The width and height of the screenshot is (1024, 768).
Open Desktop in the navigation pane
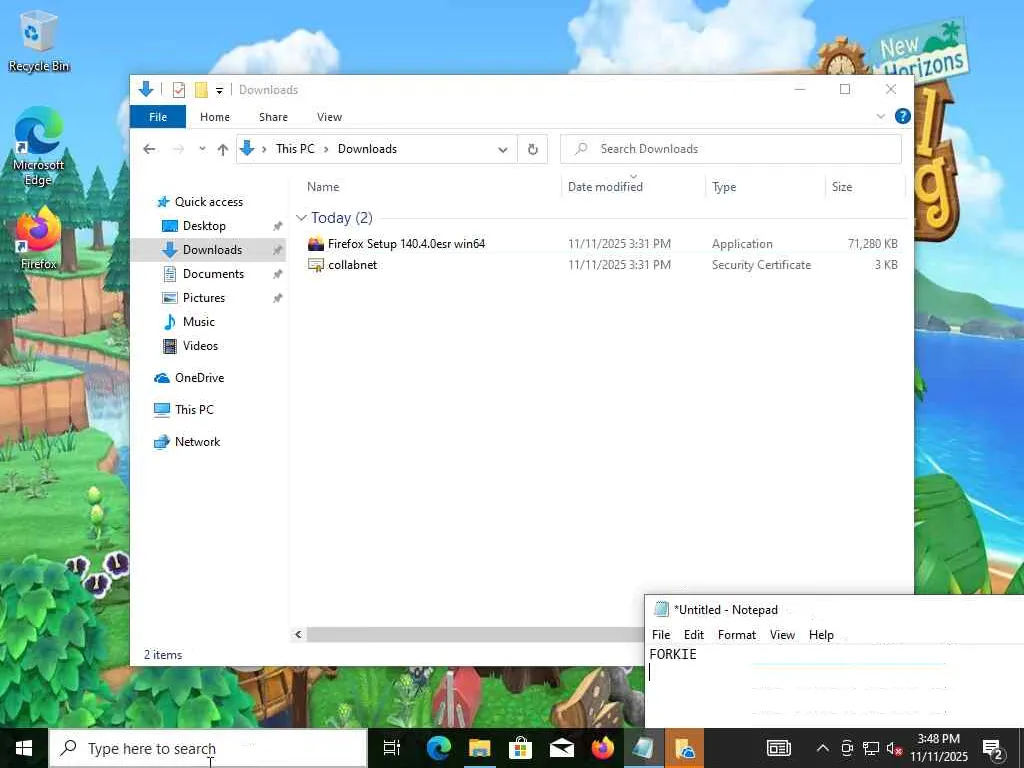(204, 226)
